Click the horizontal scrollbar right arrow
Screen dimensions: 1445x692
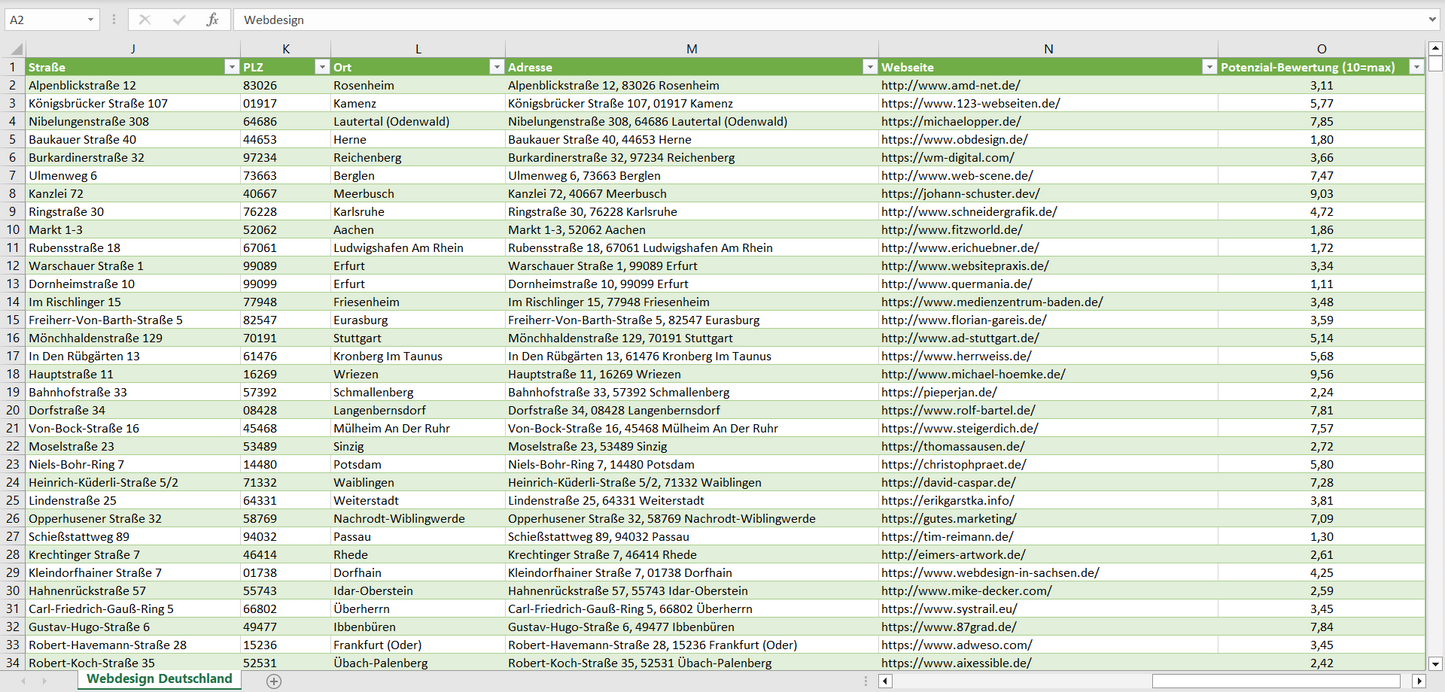coord(1418,681)
